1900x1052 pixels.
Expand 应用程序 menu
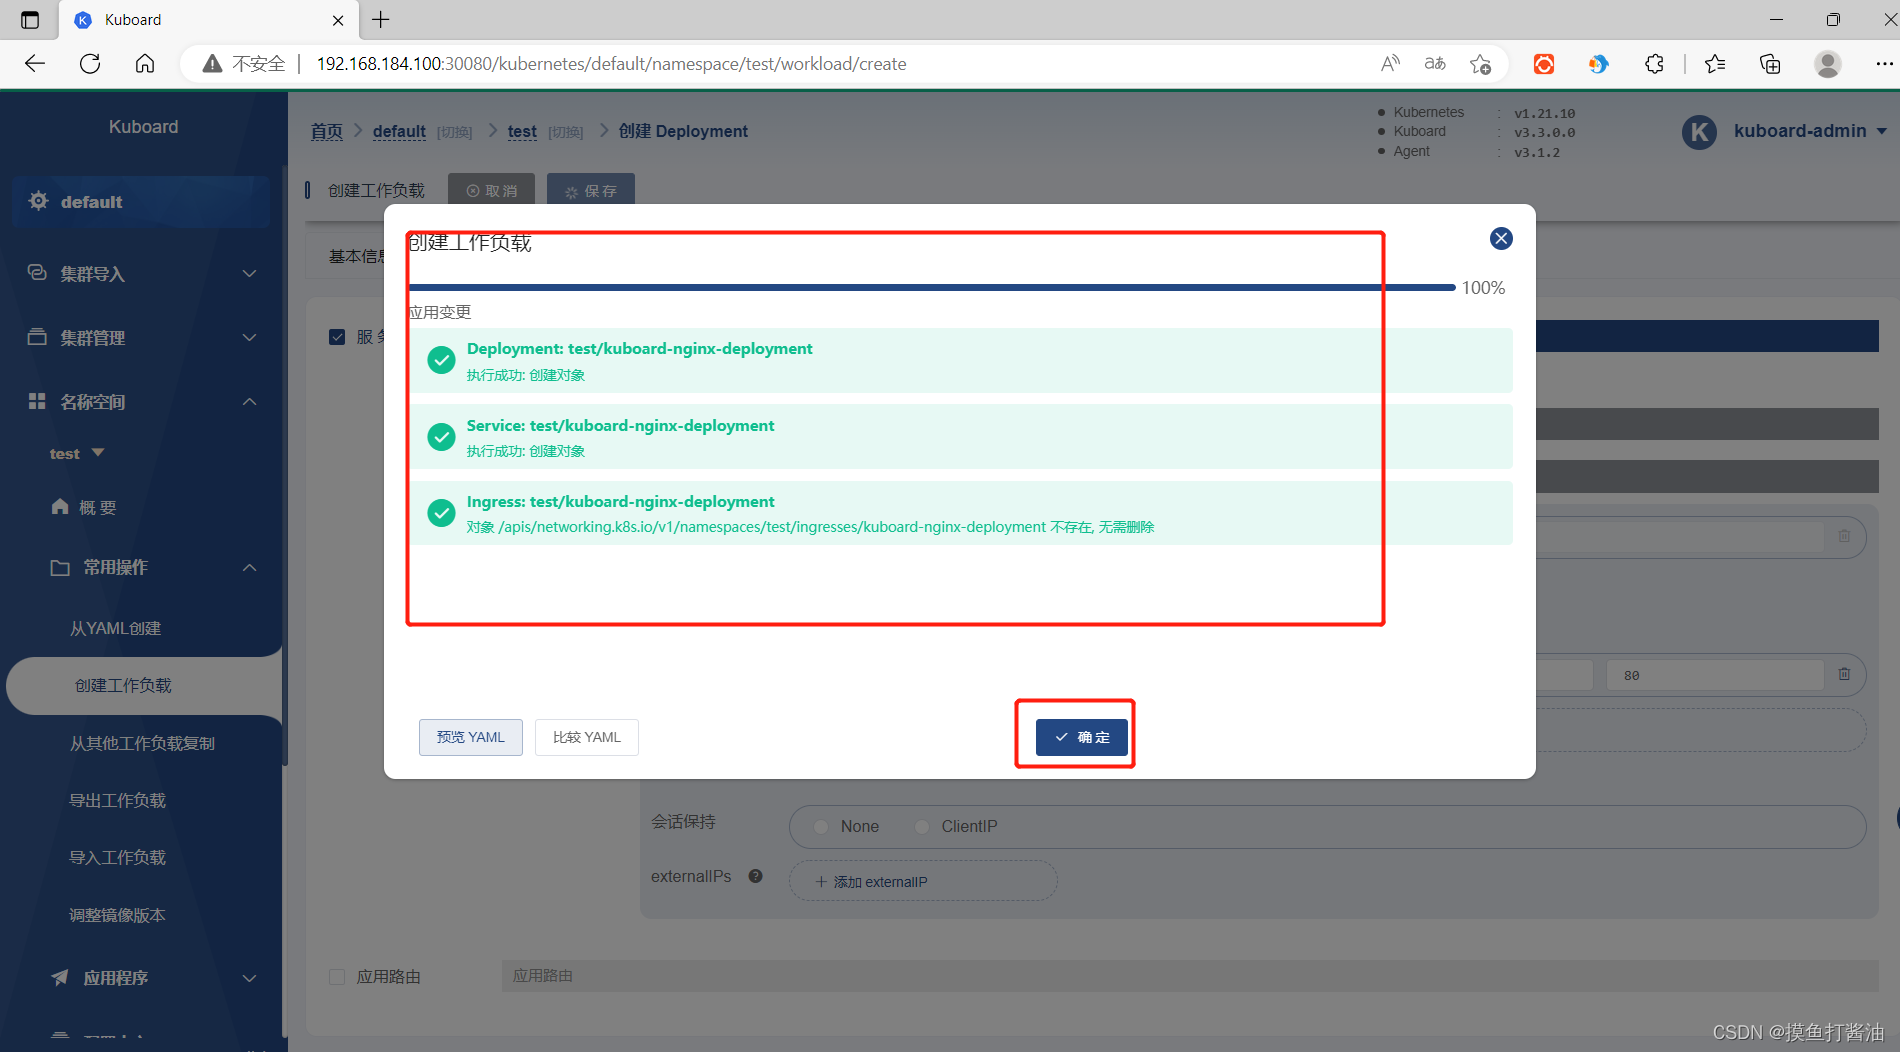click(153, 977)
